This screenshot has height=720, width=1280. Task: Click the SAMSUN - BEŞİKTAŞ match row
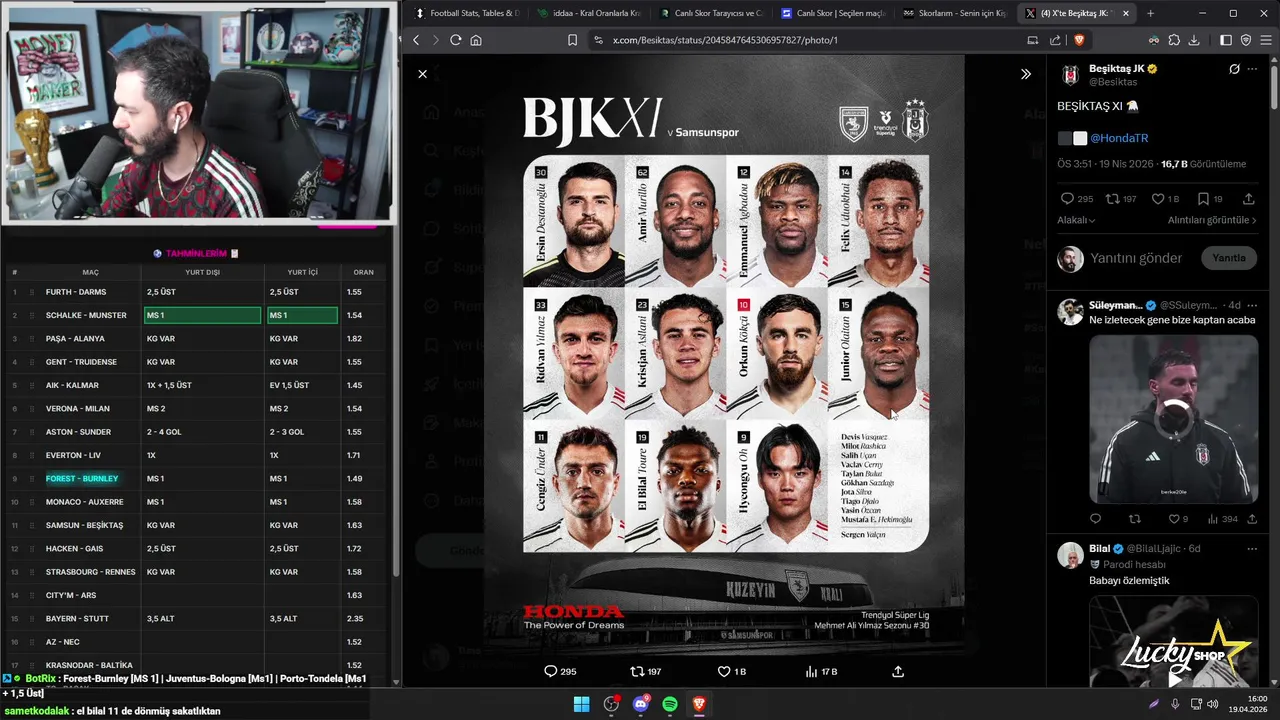195,525
